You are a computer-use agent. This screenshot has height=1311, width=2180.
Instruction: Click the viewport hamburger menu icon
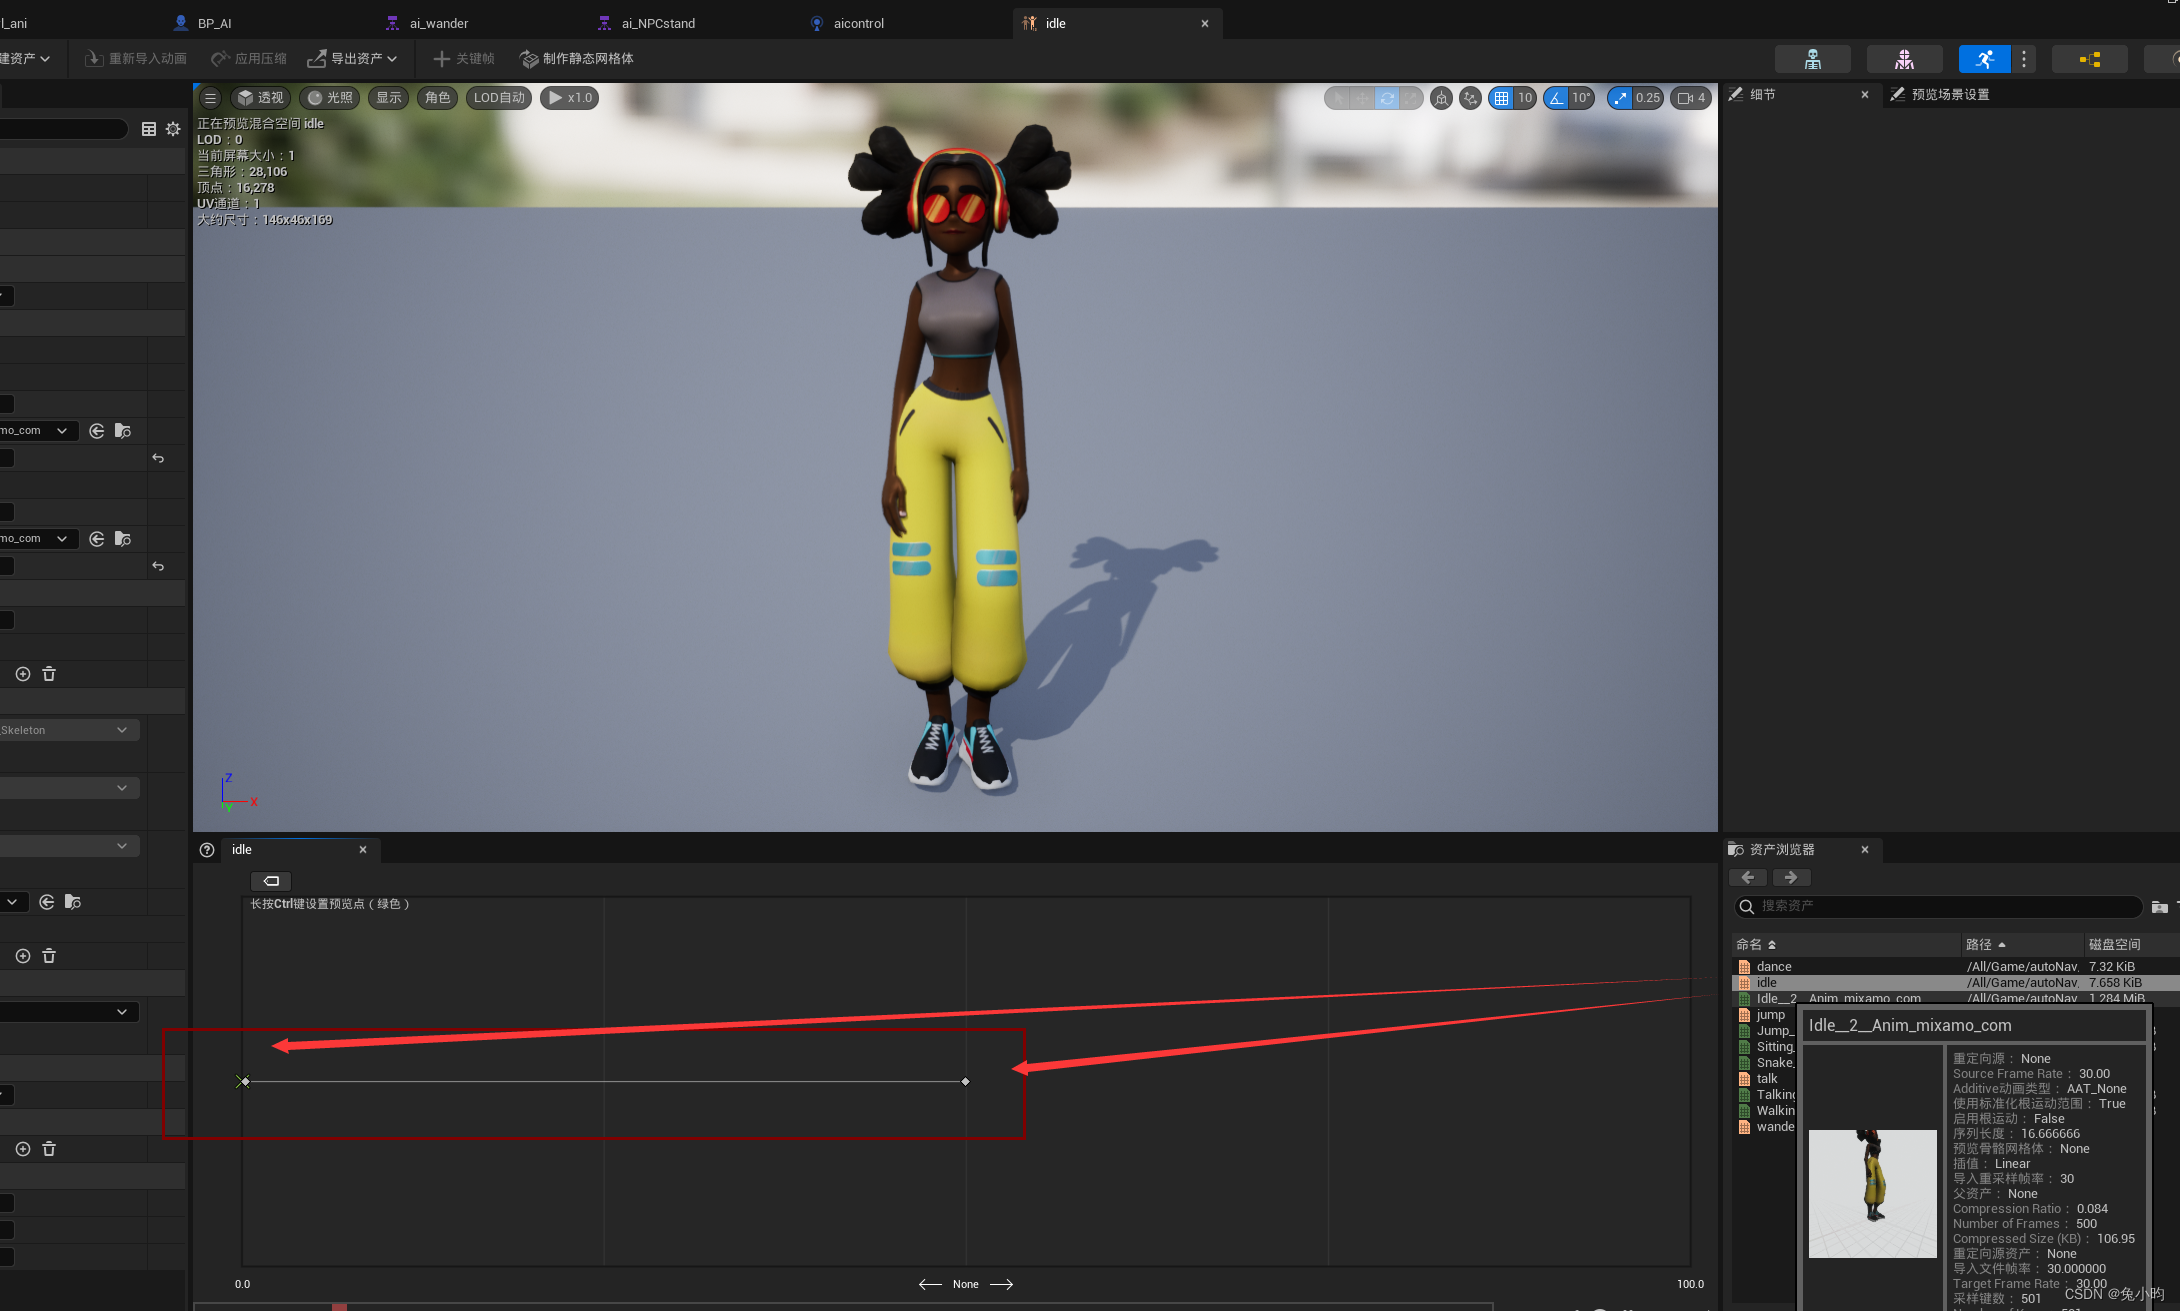(210, 98)
